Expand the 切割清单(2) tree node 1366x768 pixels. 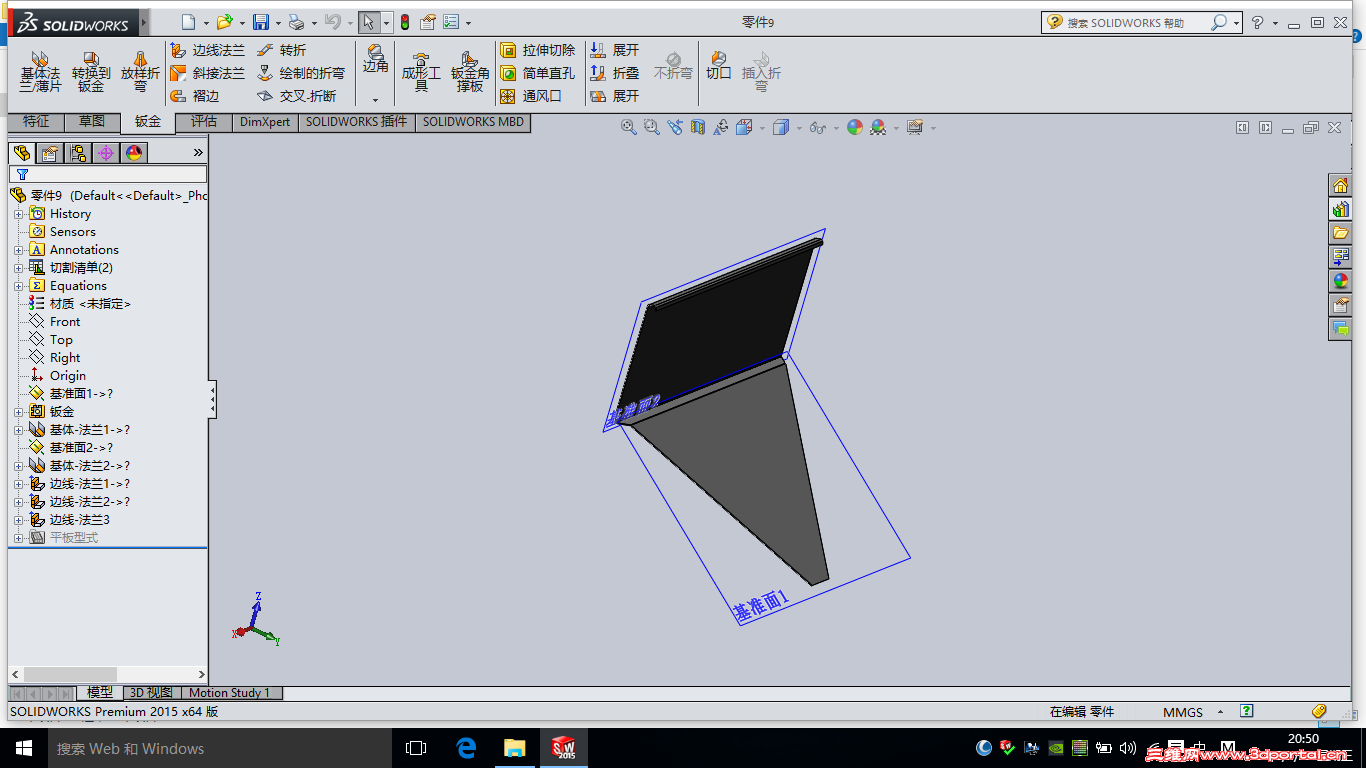[18, 268]
